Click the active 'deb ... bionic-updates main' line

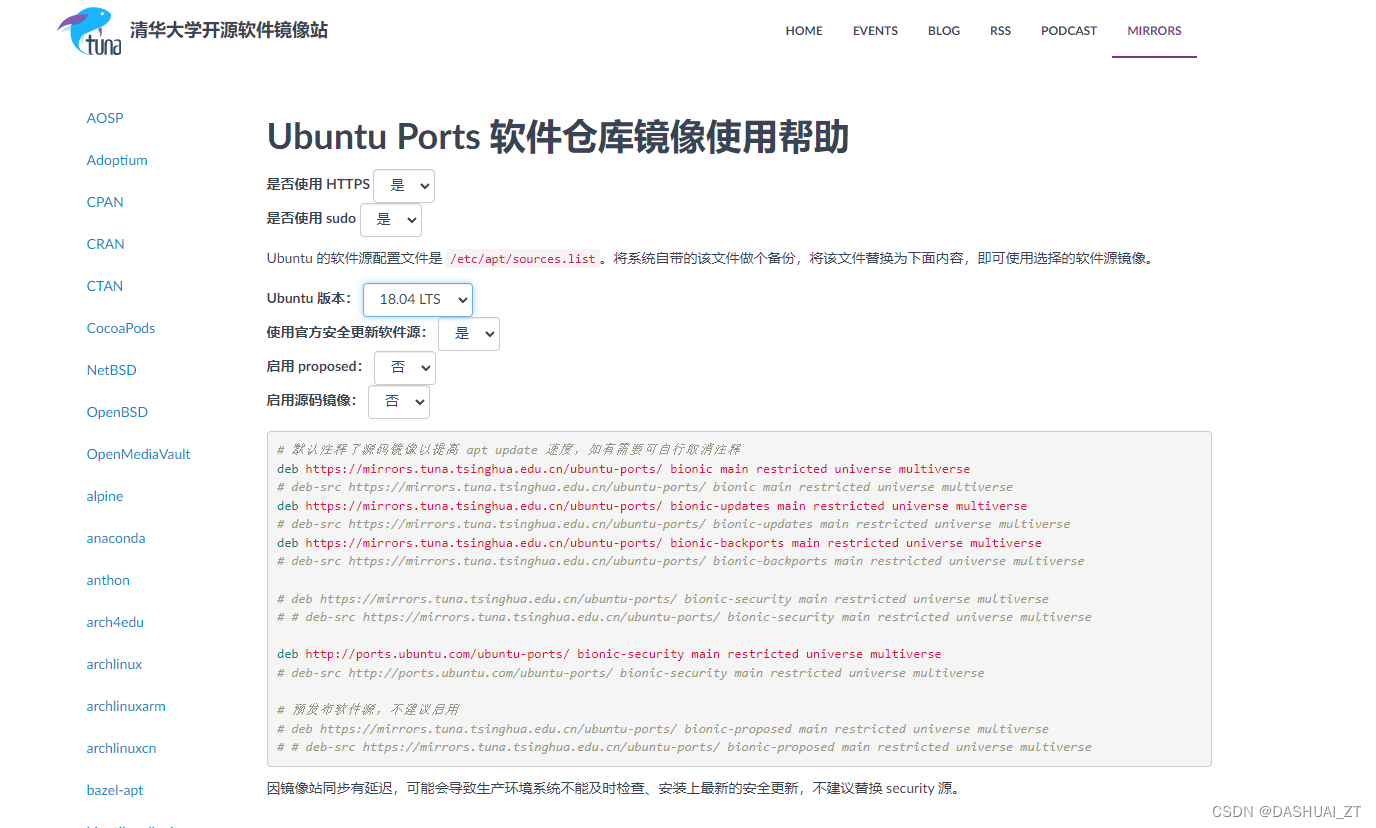point(652,506)
